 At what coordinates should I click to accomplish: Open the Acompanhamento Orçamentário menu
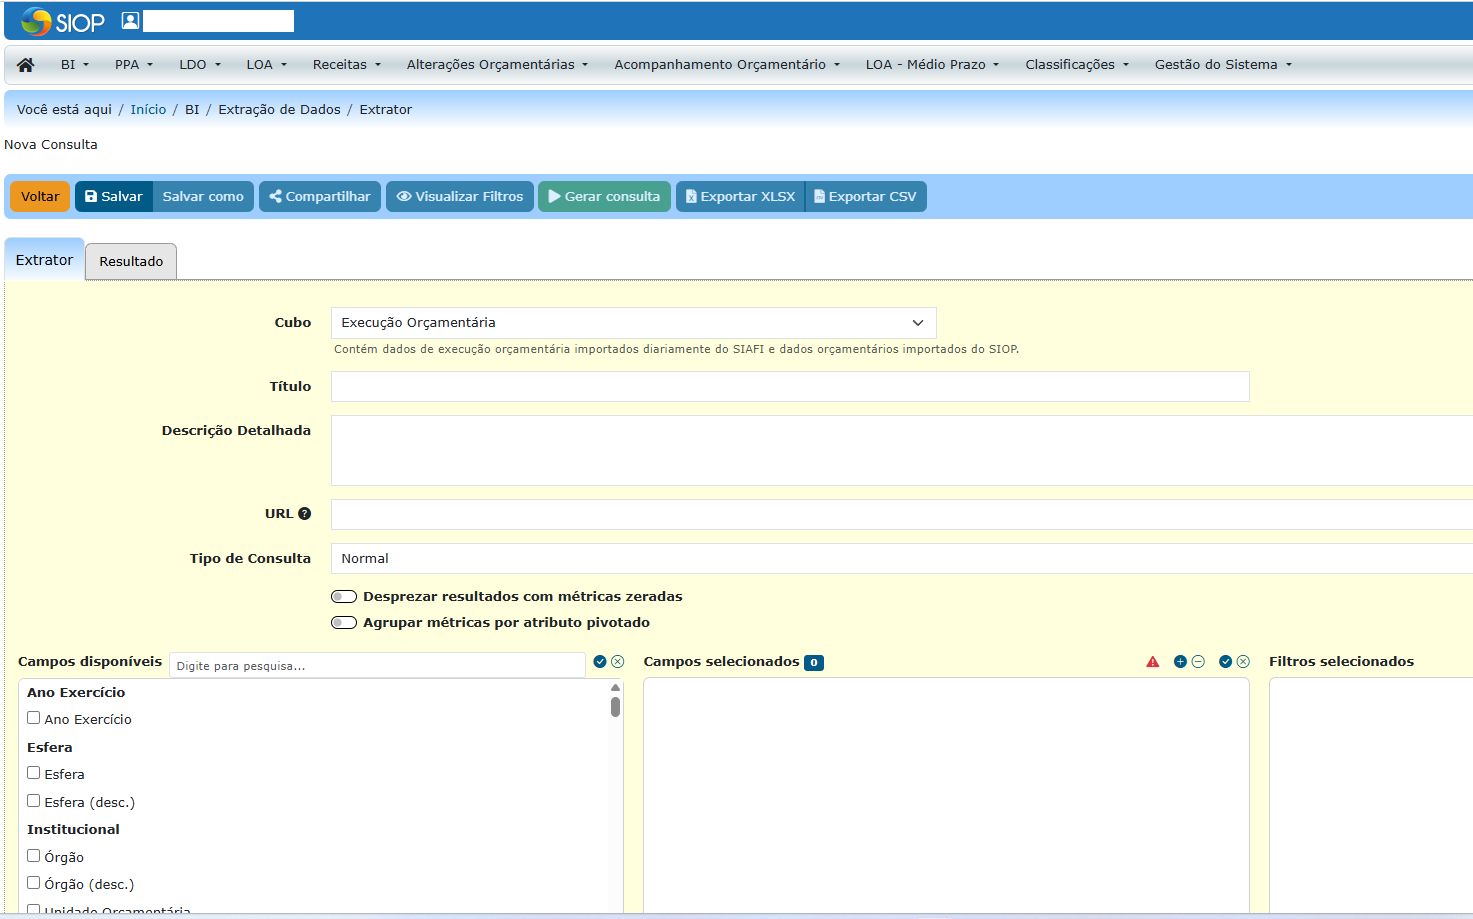tap(727, 64)
